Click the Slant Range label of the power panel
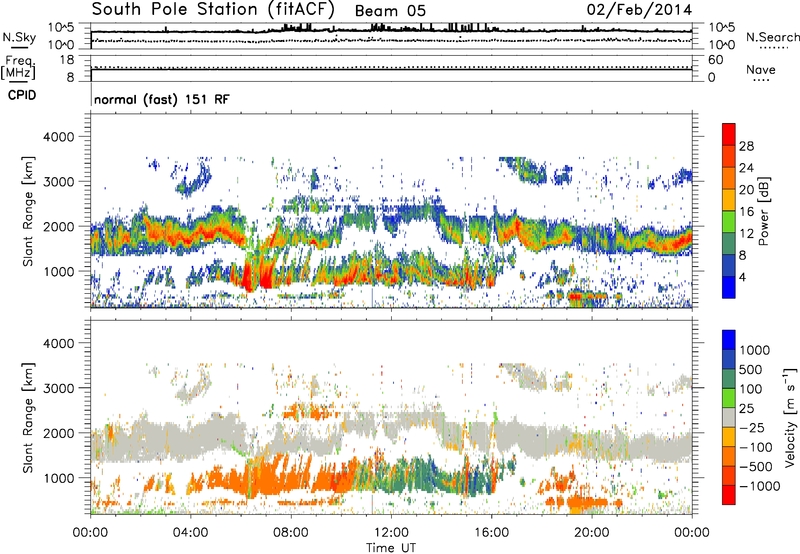This screenshot has height=554, width=800. (28, 211)
